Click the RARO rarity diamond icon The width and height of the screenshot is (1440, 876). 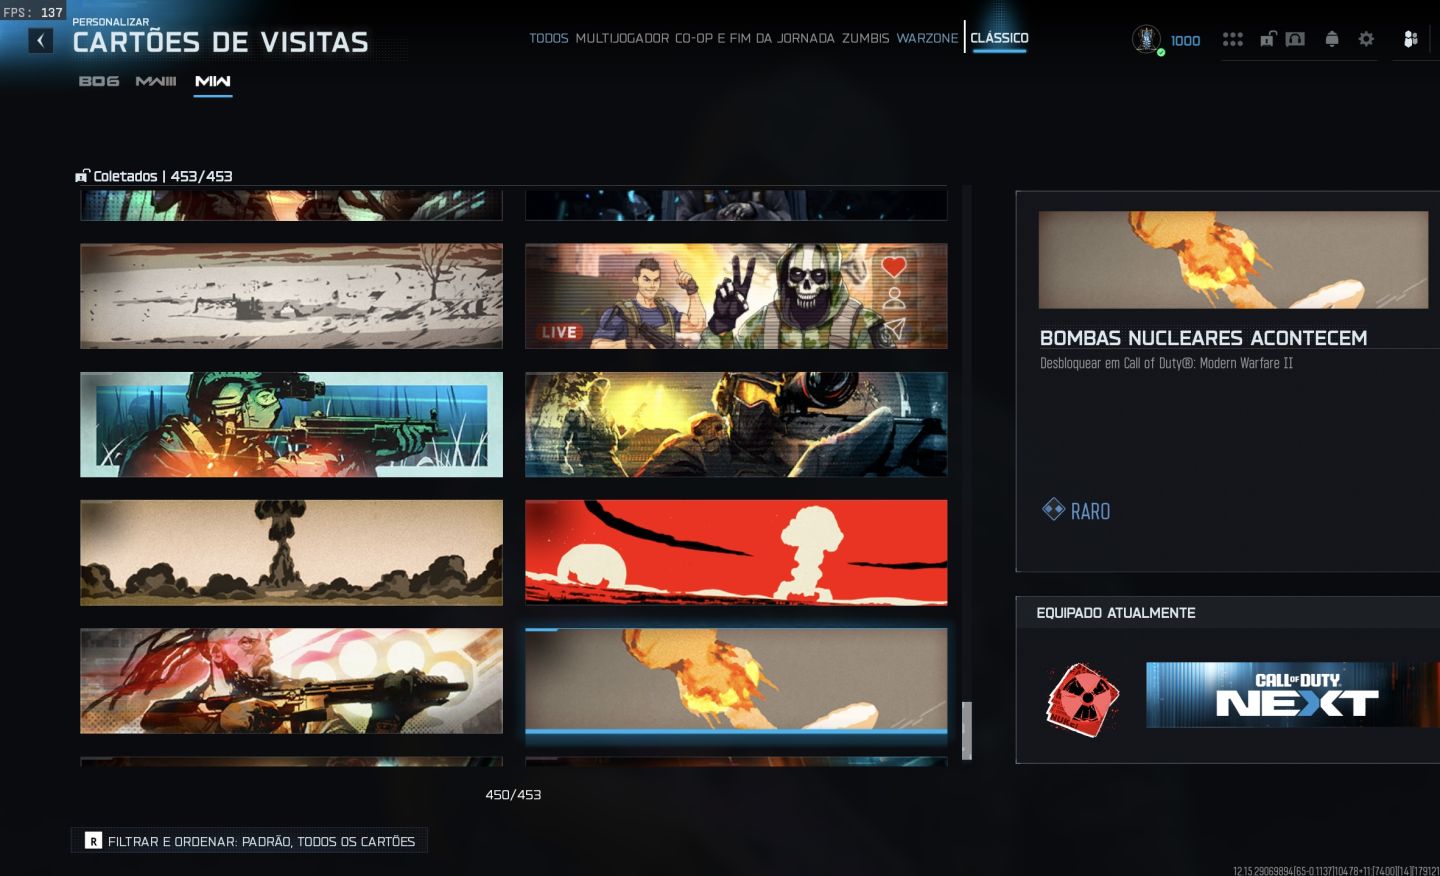click(1053, 510)
